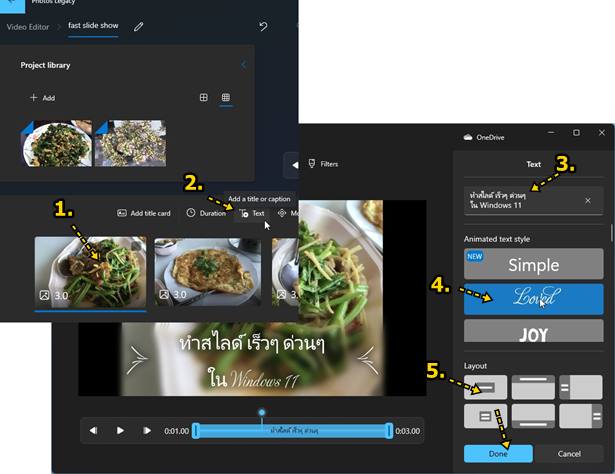Image resolution: width=615 pixels, height=474 pixels.
Task: Click the playhead marker above timeline
Action: (x=262, y=412)
